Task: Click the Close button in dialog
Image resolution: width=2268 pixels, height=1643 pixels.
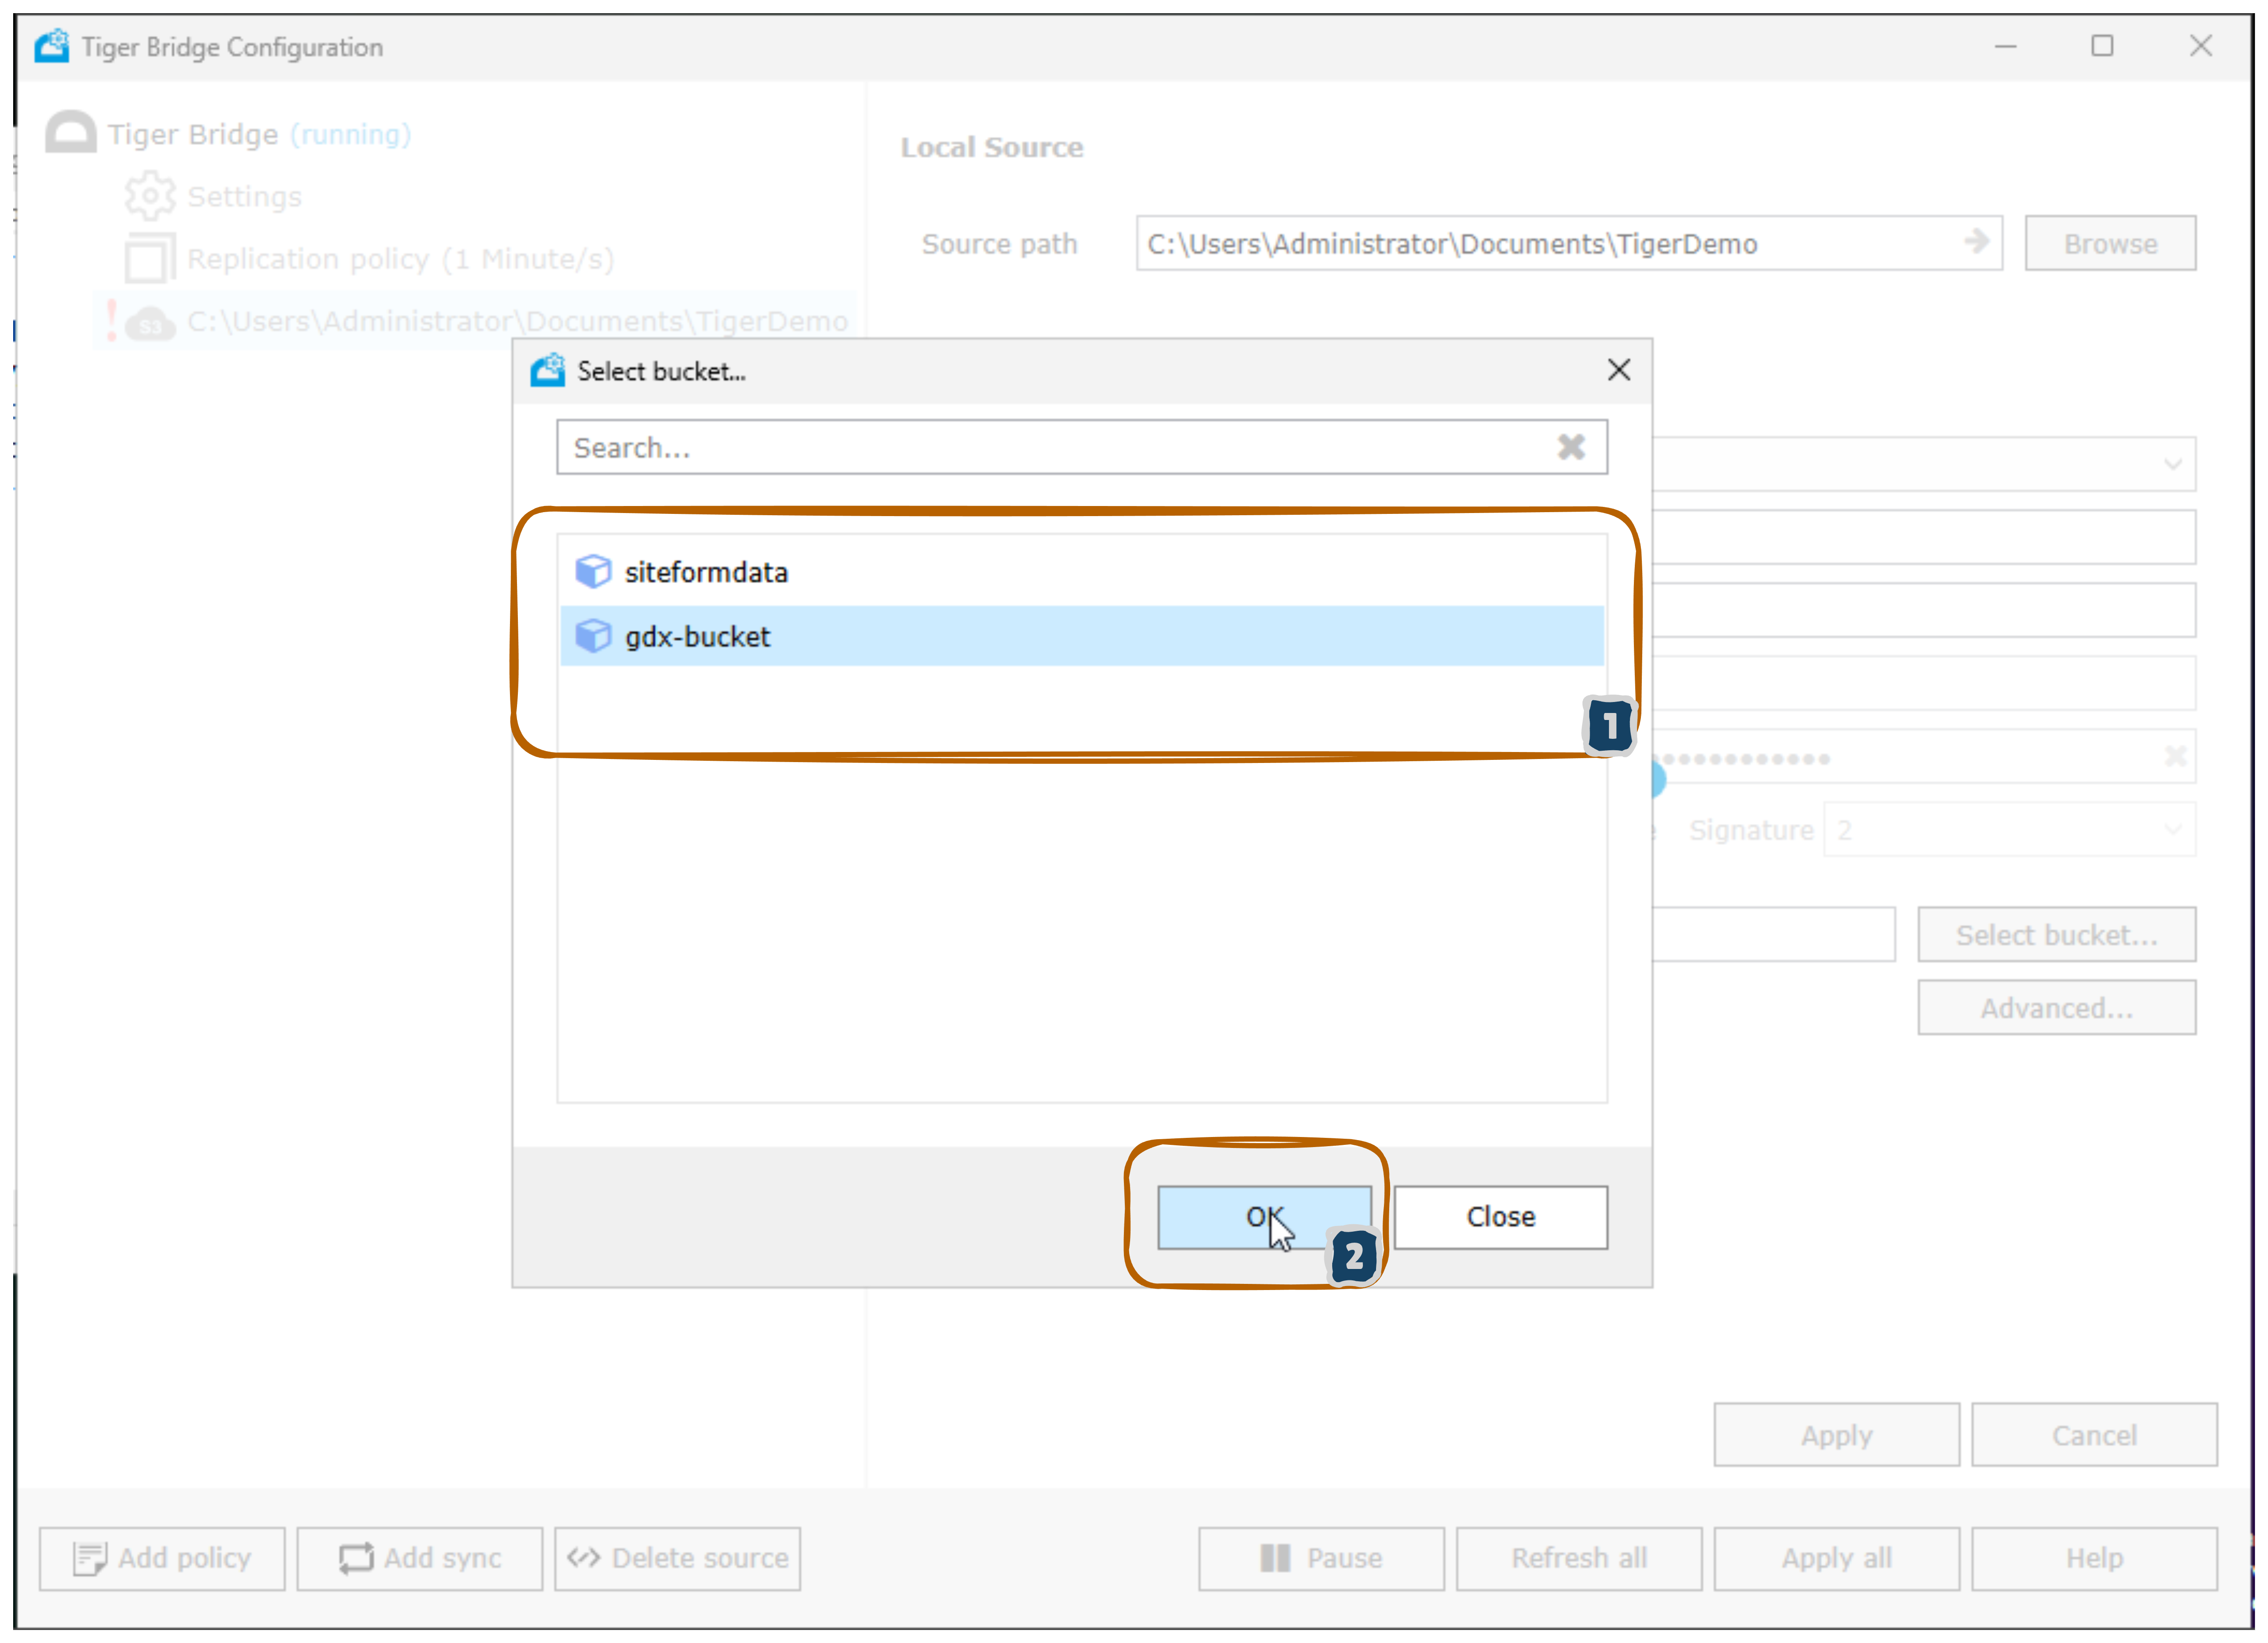Action: tap(1500, 1217)
